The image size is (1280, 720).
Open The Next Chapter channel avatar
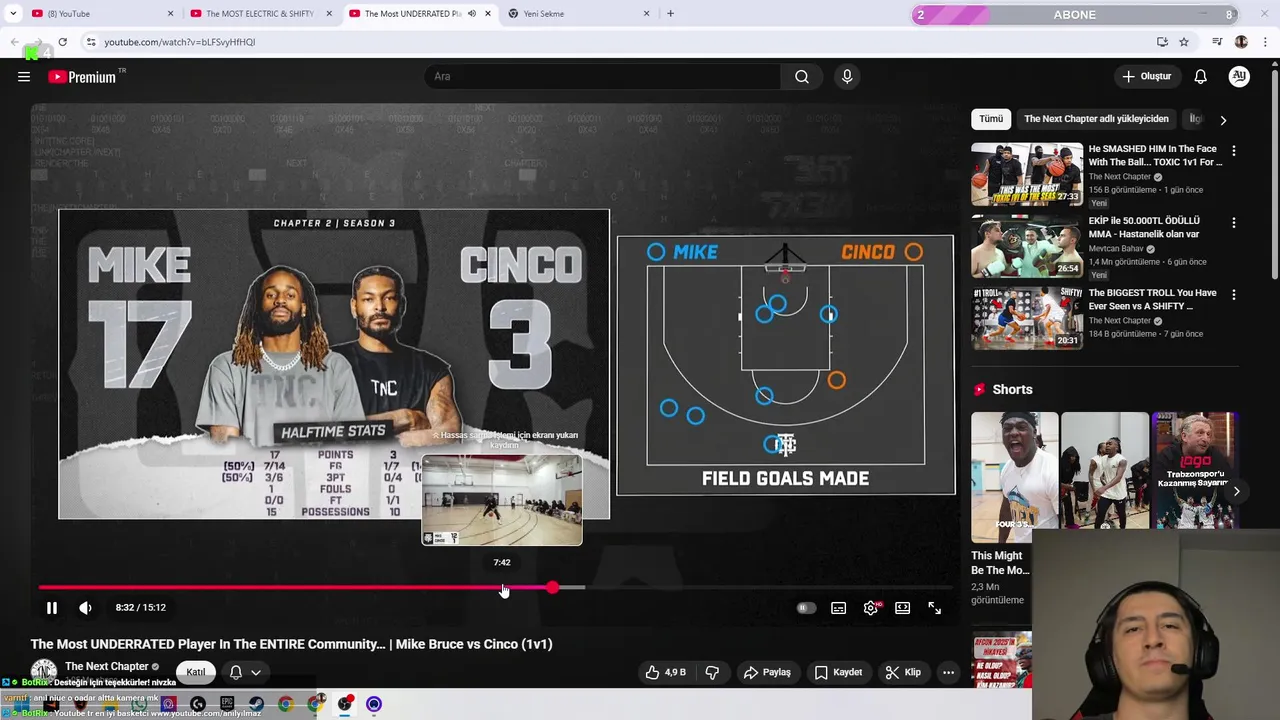(43, 672)
